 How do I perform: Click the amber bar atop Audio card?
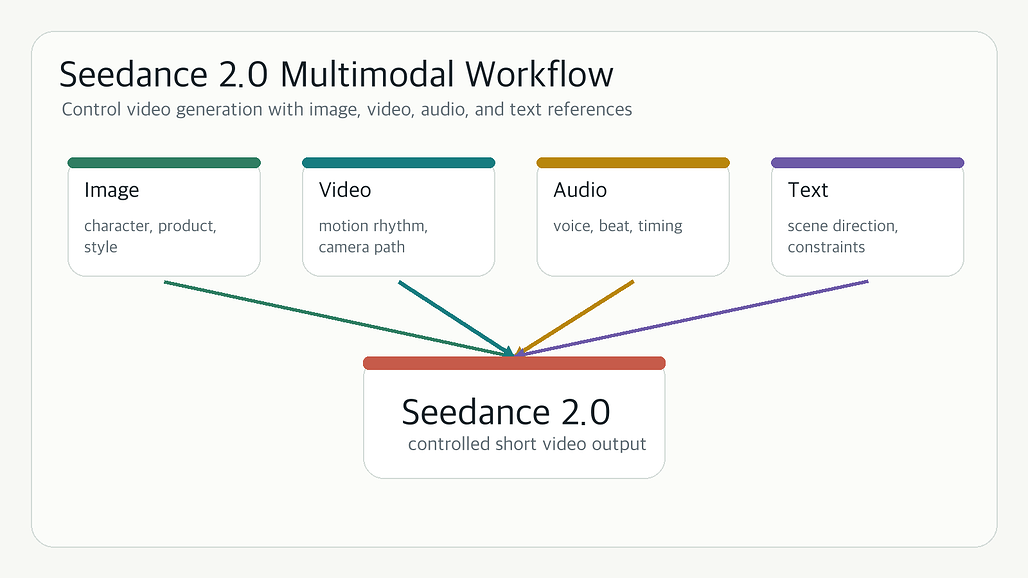click(633, 163)
